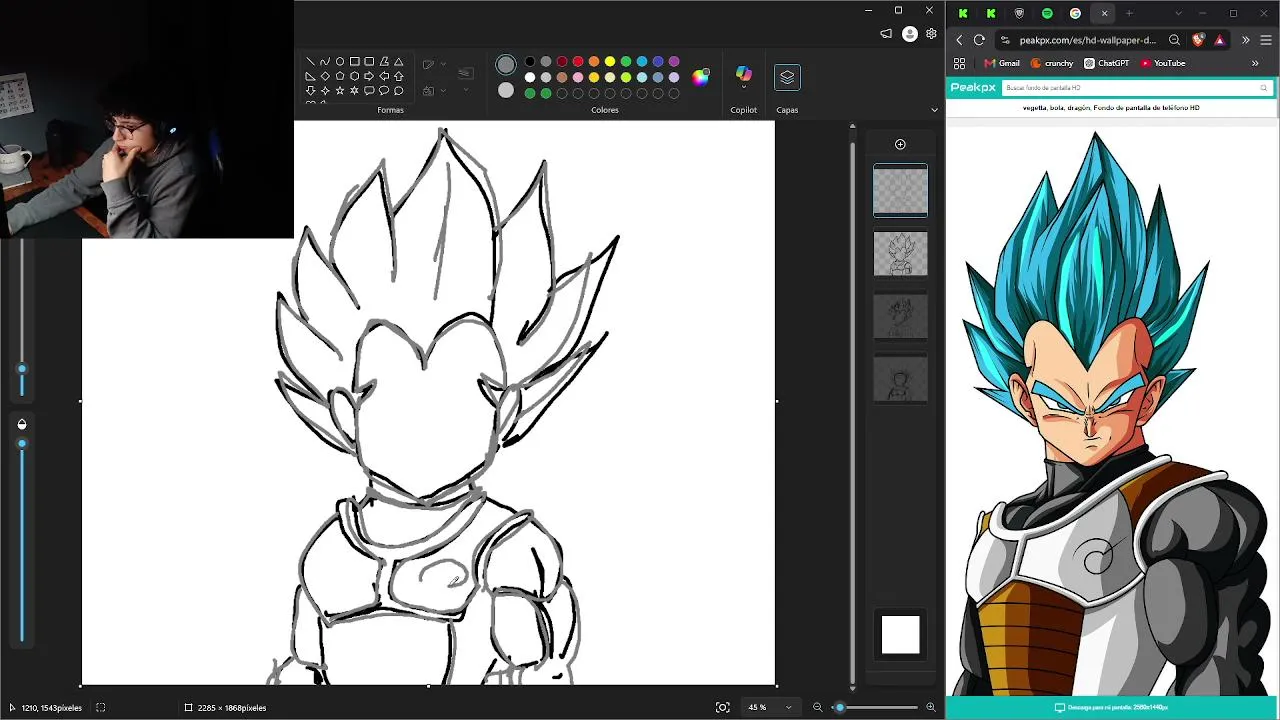Pick the yellow color swatch

pyautogui.click(x=610, y=62)
